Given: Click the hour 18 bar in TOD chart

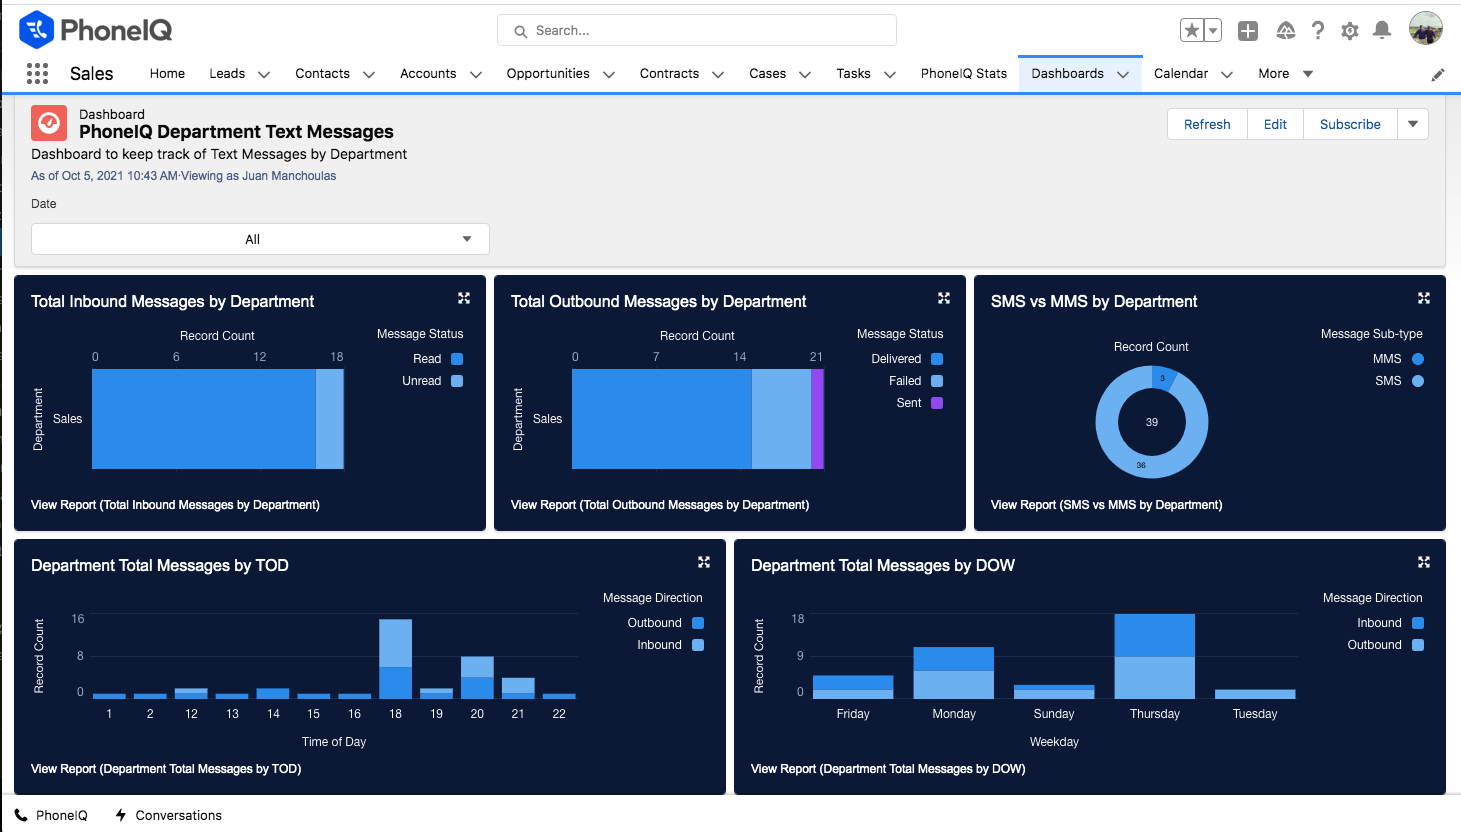Looking at the screenshot, I should click(x=395, y=659).
